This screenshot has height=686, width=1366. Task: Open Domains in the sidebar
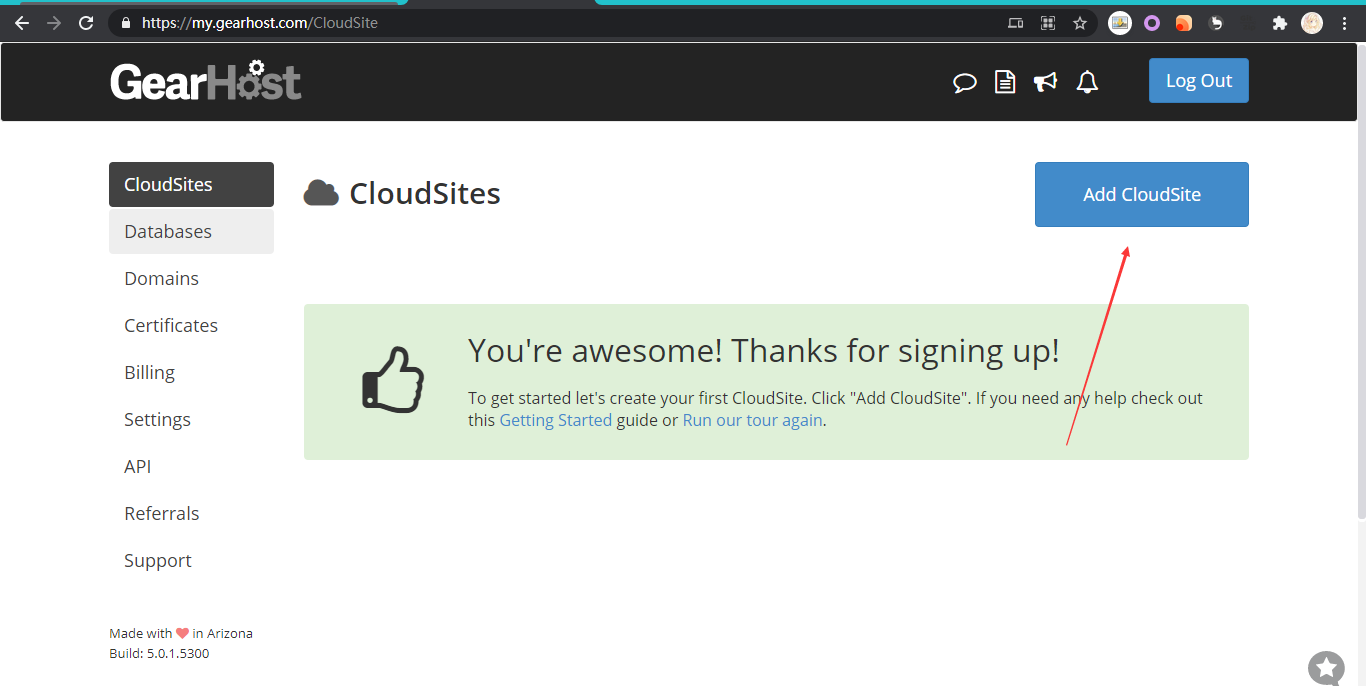(191, 279)
